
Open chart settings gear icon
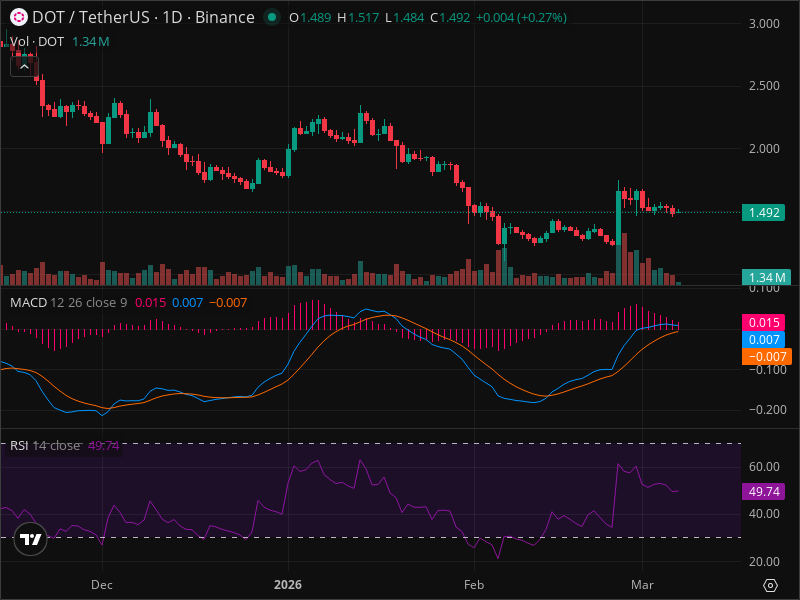click(770, 585)
